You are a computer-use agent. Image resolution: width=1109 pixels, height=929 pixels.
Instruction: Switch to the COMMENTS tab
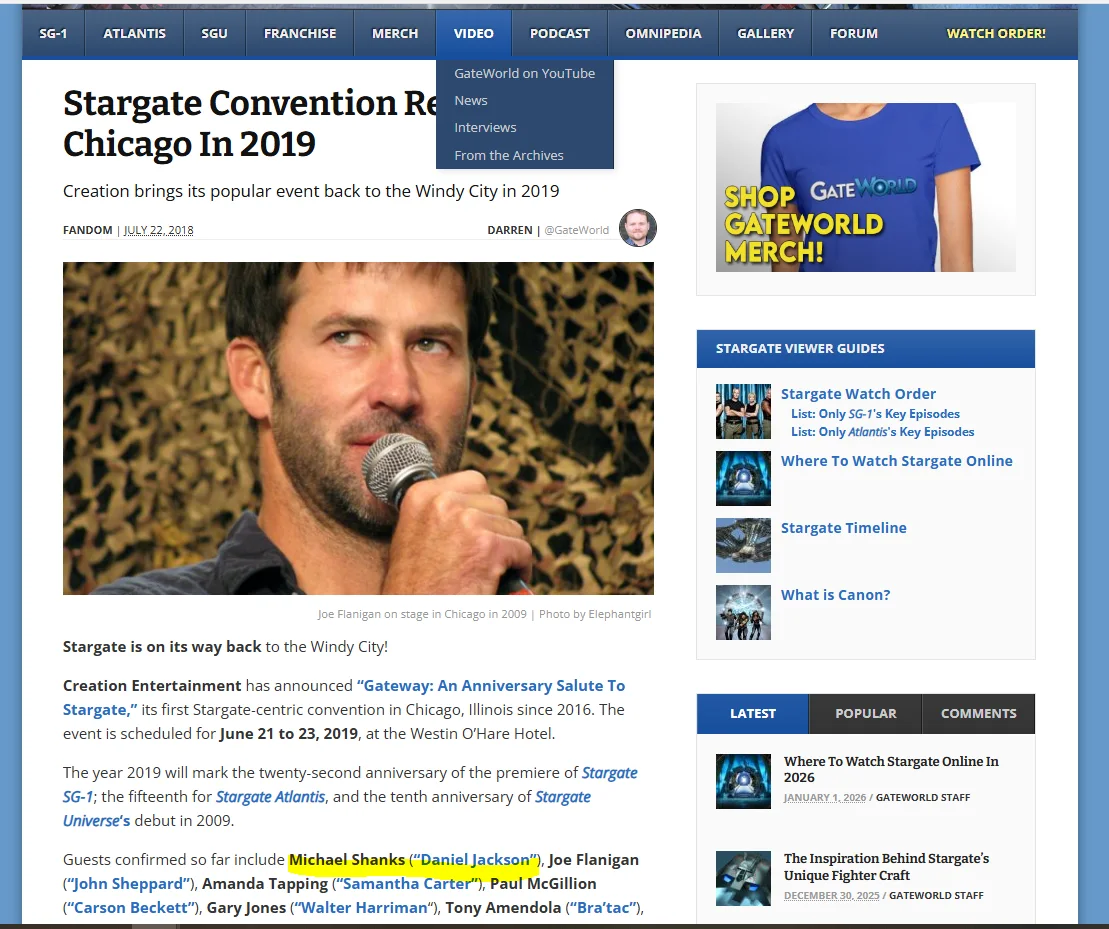point(978,713)
